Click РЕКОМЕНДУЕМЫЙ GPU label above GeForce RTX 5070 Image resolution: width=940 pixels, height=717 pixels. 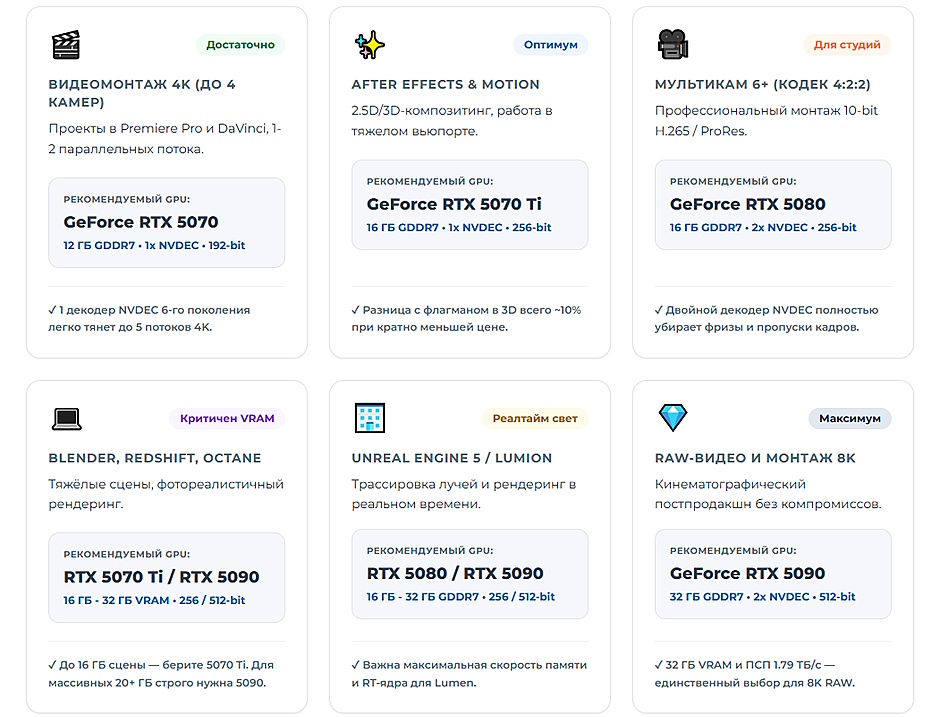coord(126,199)
